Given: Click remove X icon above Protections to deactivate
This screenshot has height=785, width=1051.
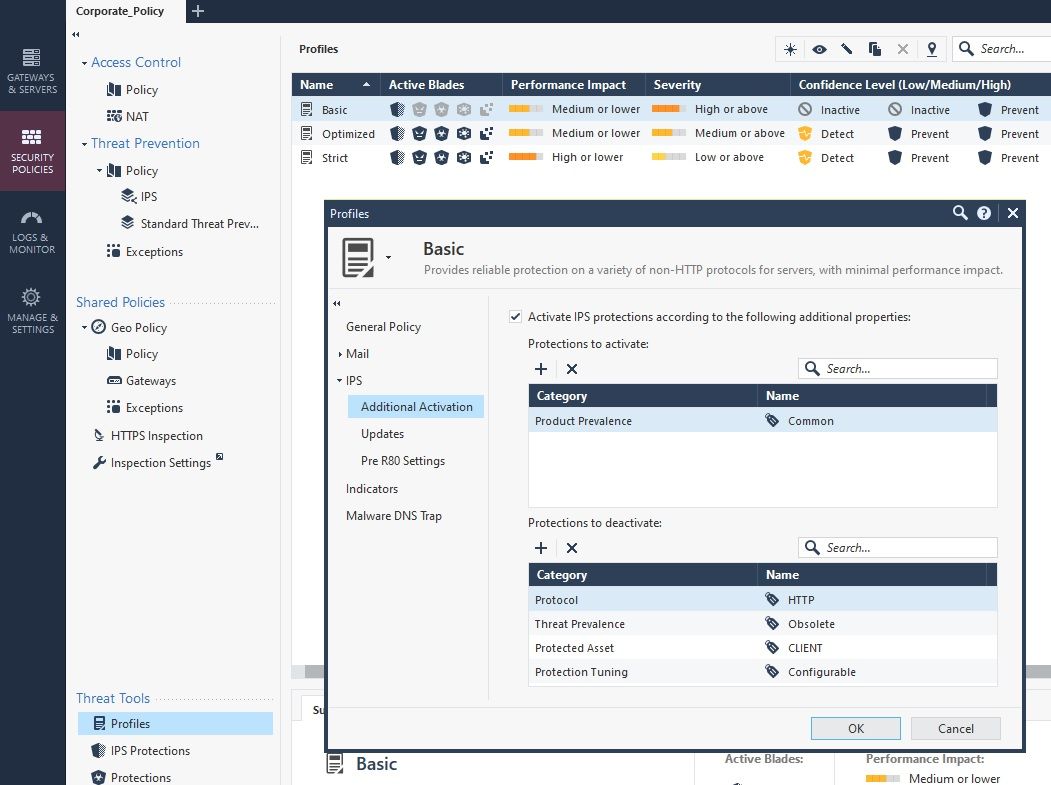Looking at the screenshot, I should (572, 548).
